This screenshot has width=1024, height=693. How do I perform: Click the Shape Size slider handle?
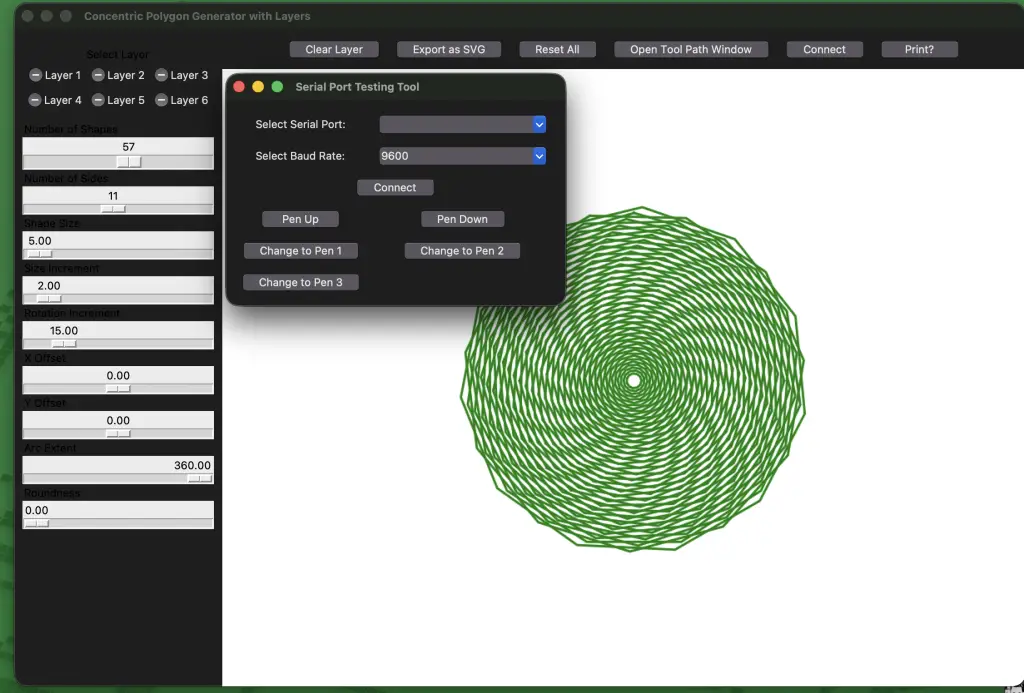click(39, 254)
